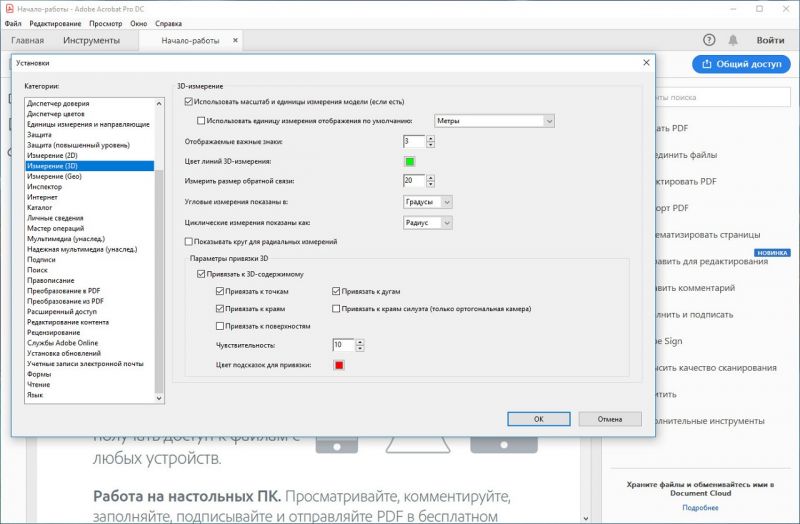Enable Показывать круг для радиальных измерений

click(x=189, y=241)
